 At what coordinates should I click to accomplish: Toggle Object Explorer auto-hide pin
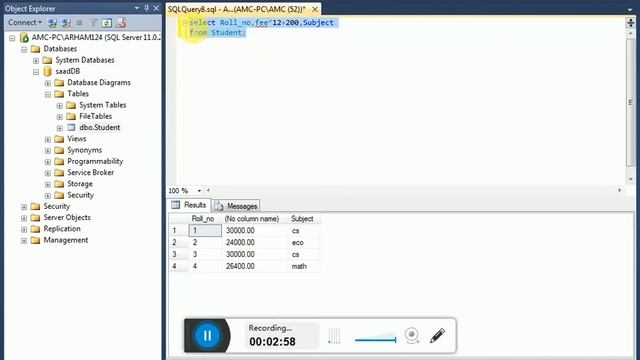(x=147, y=8)
